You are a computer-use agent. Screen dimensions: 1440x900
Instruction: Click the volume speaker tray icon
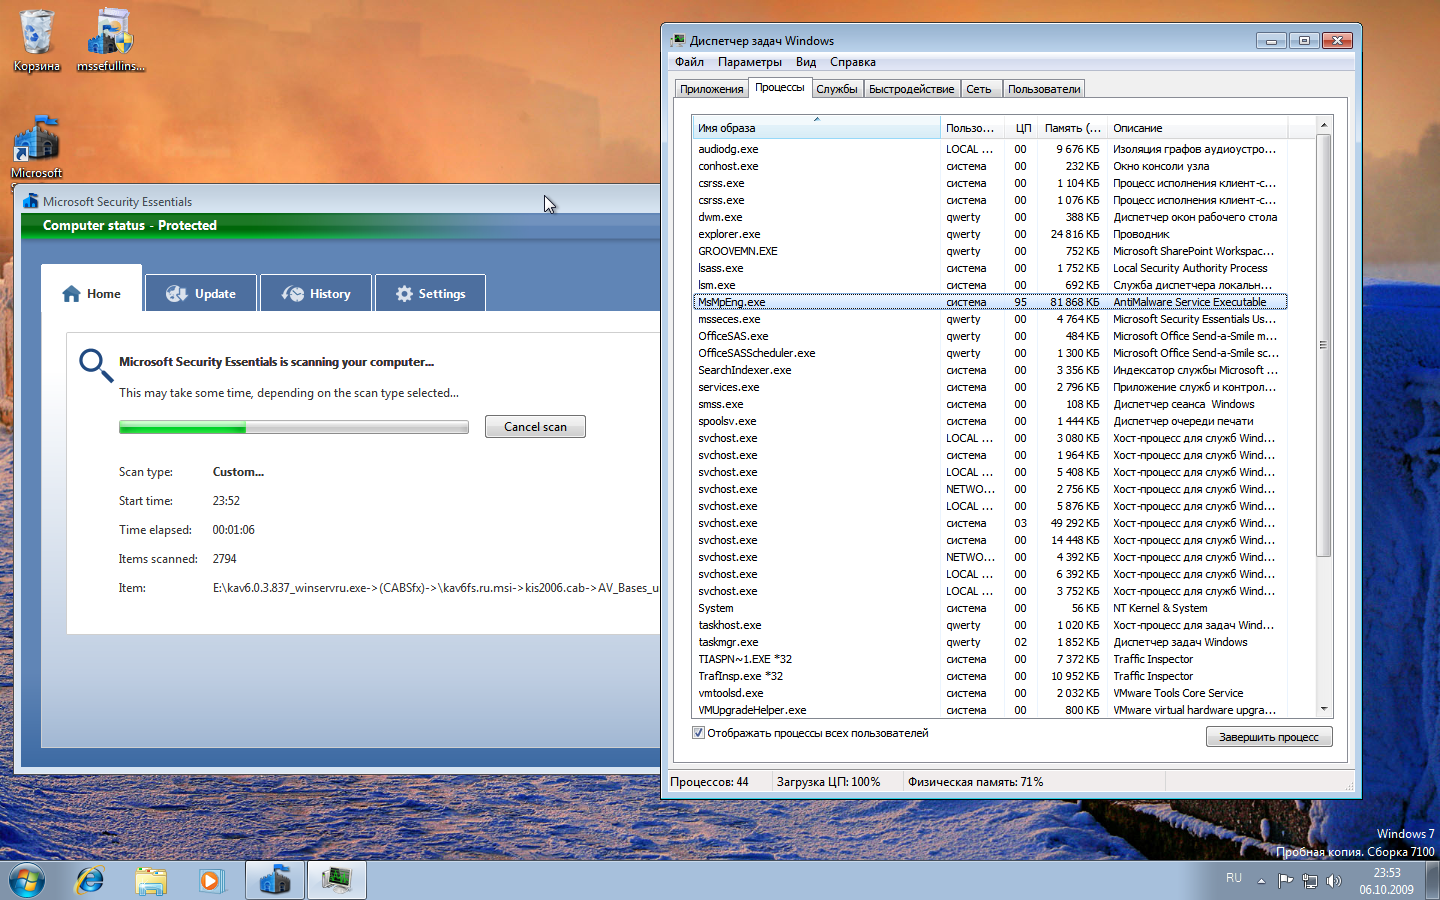(x=1333, y=881)
